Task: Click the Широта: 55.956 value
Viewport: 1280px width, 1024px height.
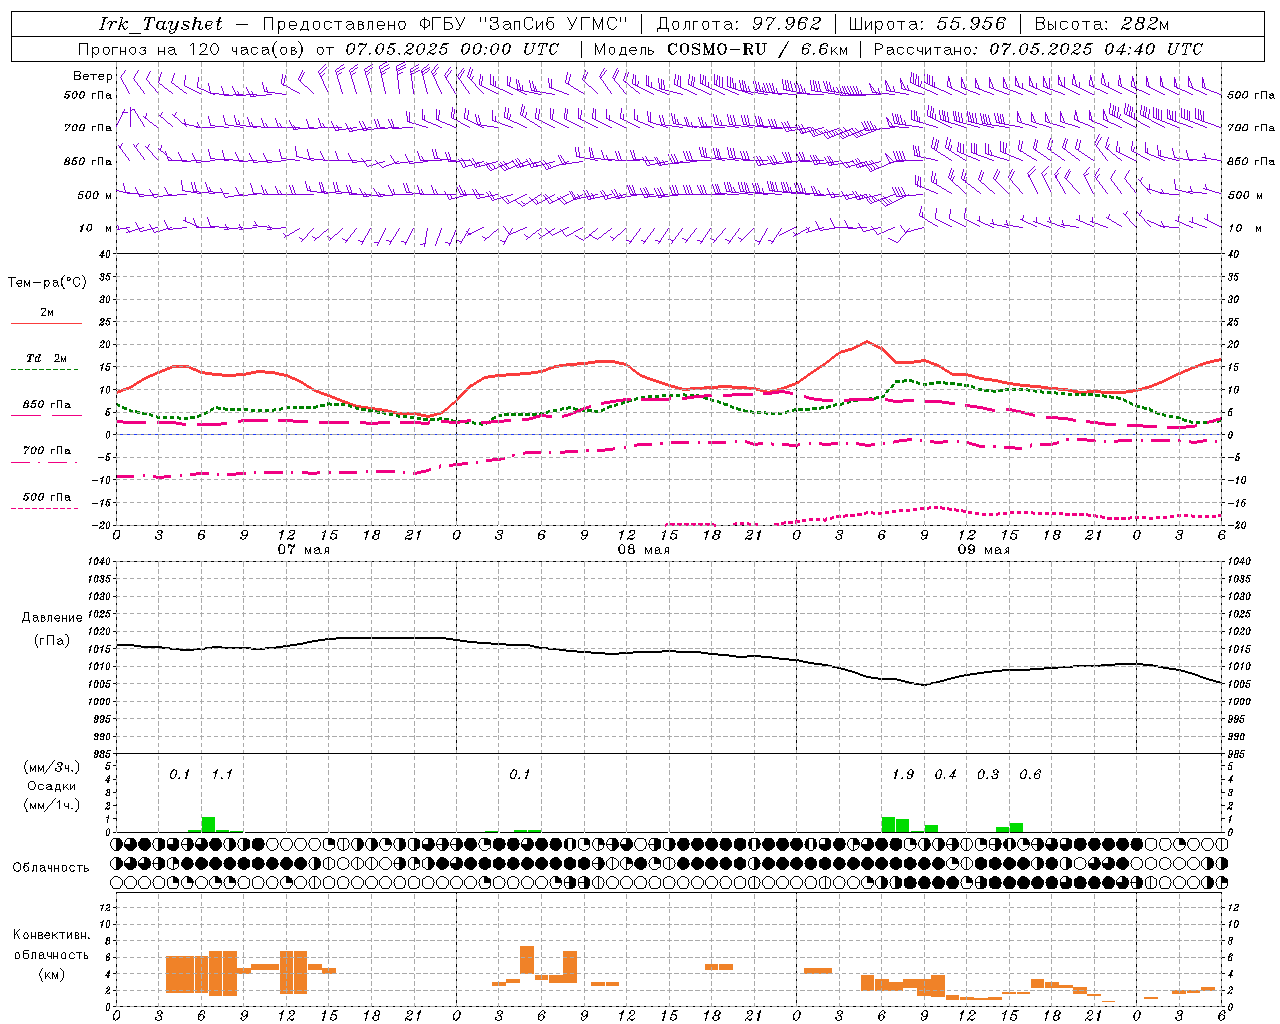Action: (x=926, y=24)
